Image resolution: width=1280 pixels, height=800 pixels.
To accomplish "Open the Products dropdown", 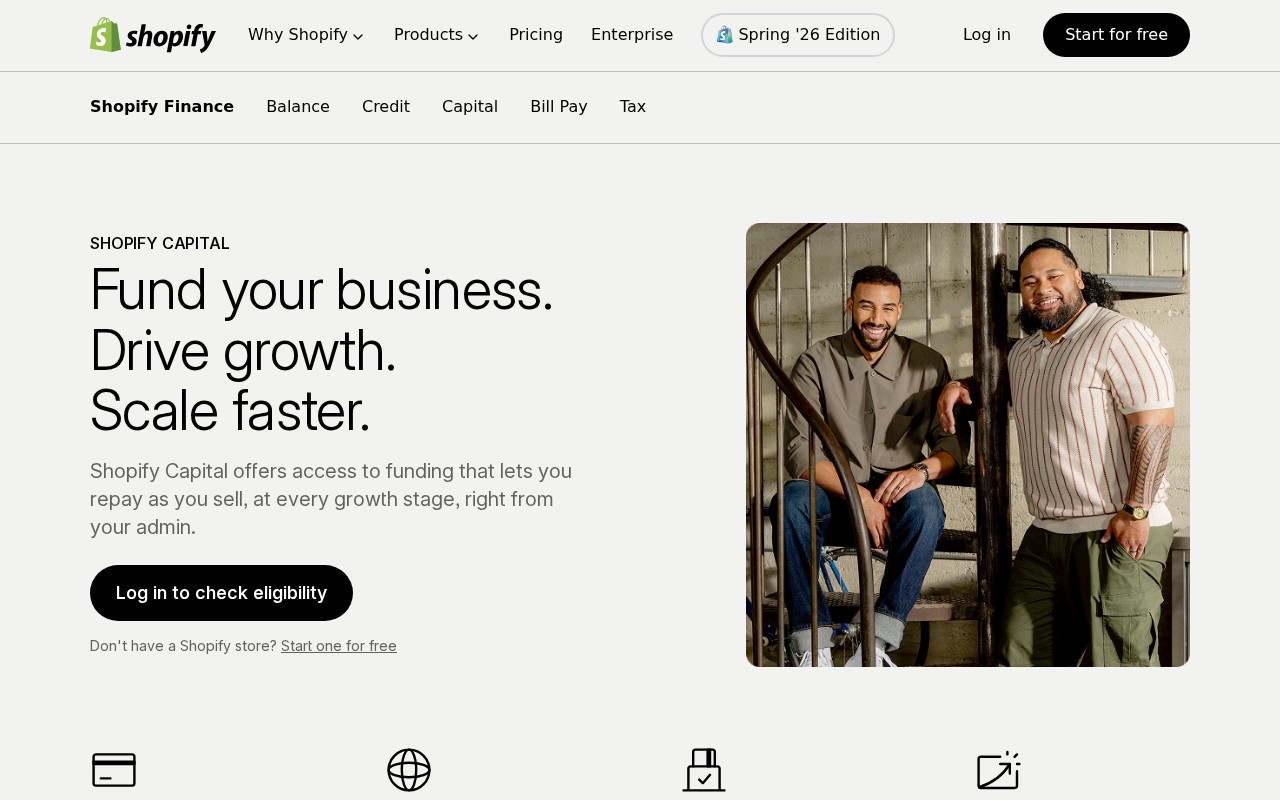I will (437, 35).
